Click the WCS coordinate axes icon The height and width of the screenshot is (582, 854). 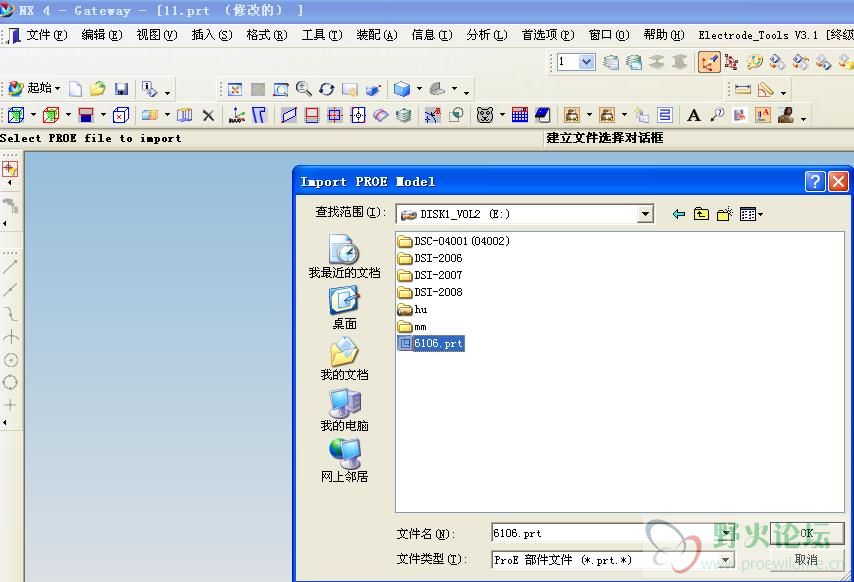[236, 115]
